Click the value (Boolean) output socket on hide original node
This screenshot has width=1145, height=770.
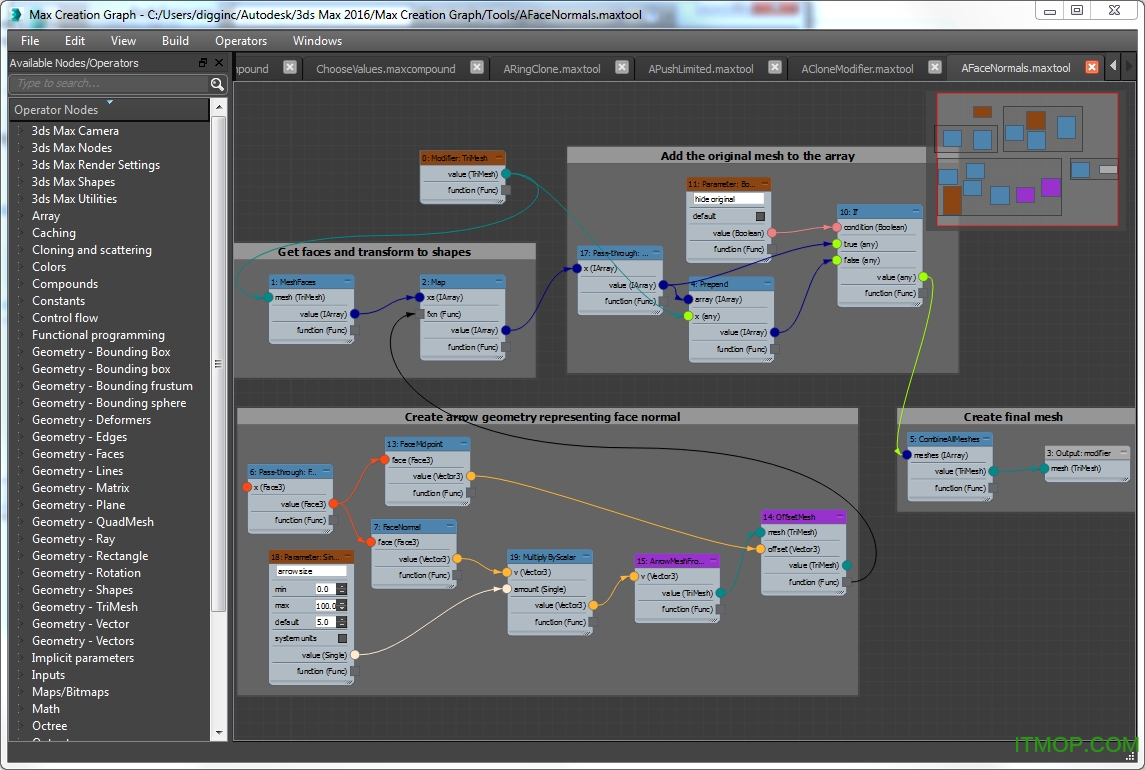tap(772, 233)
